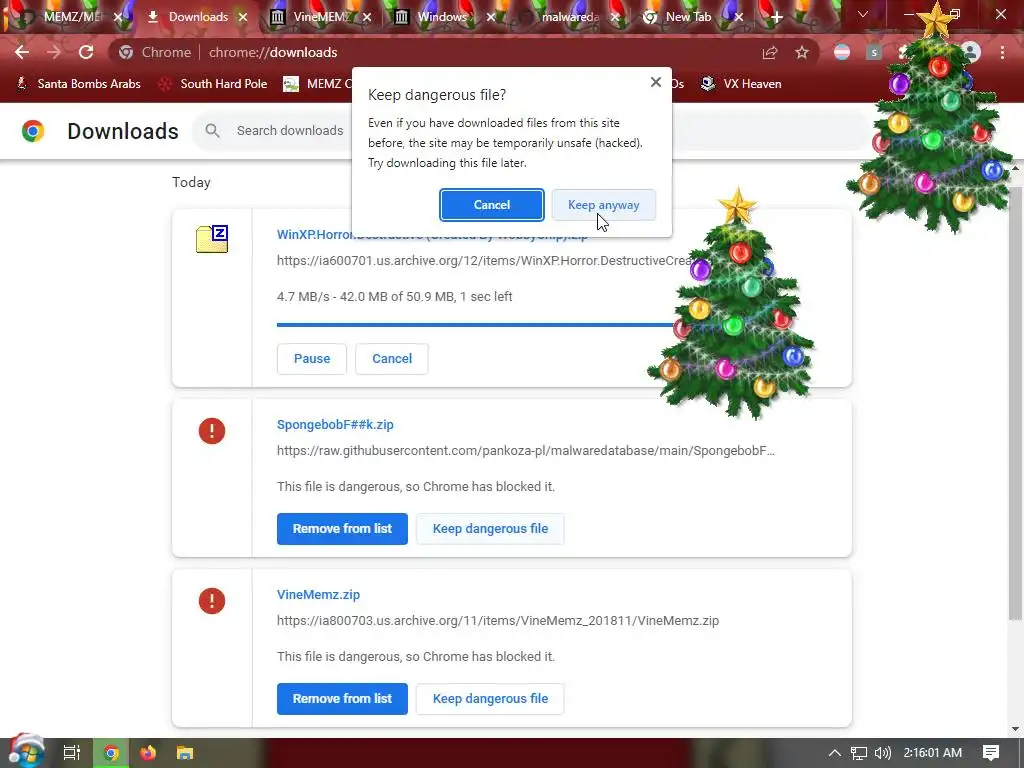Screen dimensions: 1024x768
Task: Cancel the WinXP.Horror download
Action: (392, 359)
